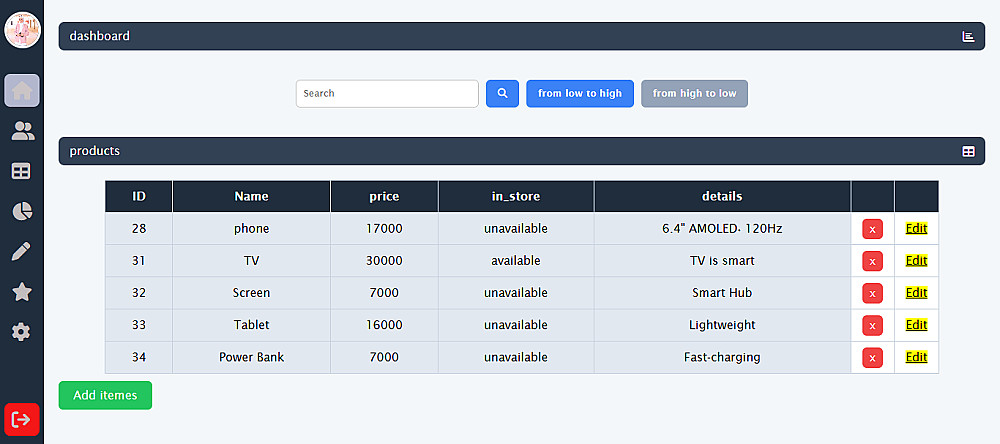Screen dimensions: 1000x444
Task: Click Edit link for the TV row
Action: 916,261
